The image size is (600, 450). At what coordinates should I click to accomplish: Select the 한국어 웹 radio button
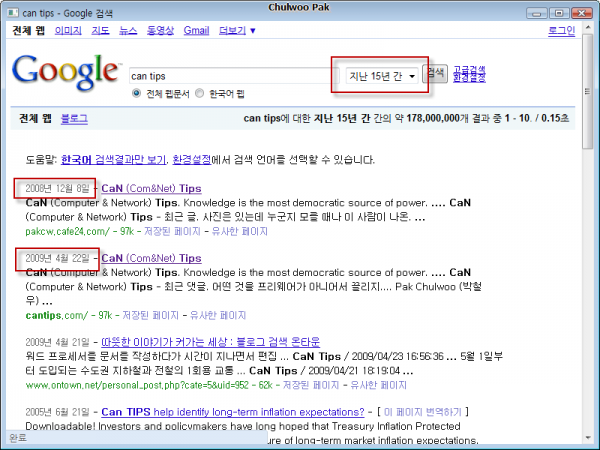[x=199, y=93]
